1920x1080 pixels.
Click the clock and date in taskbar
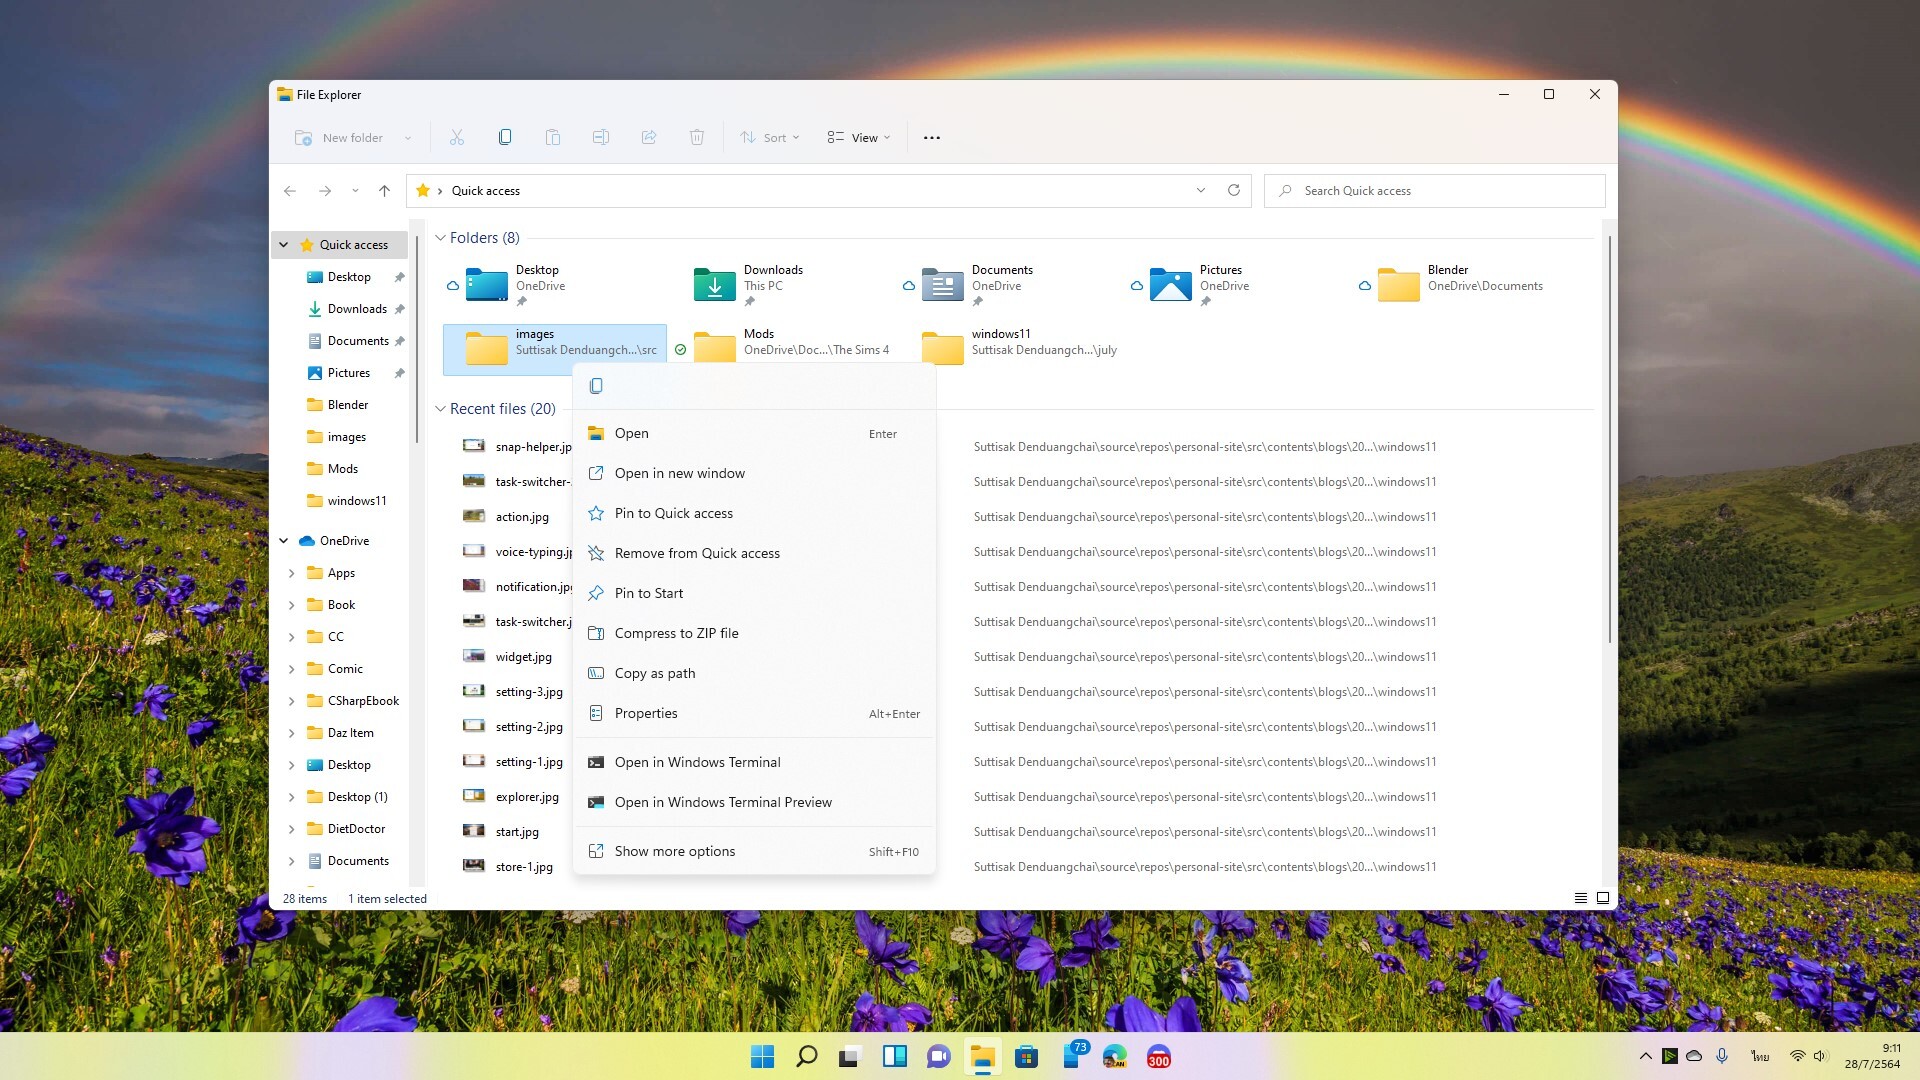[x=1873, y=1056]
